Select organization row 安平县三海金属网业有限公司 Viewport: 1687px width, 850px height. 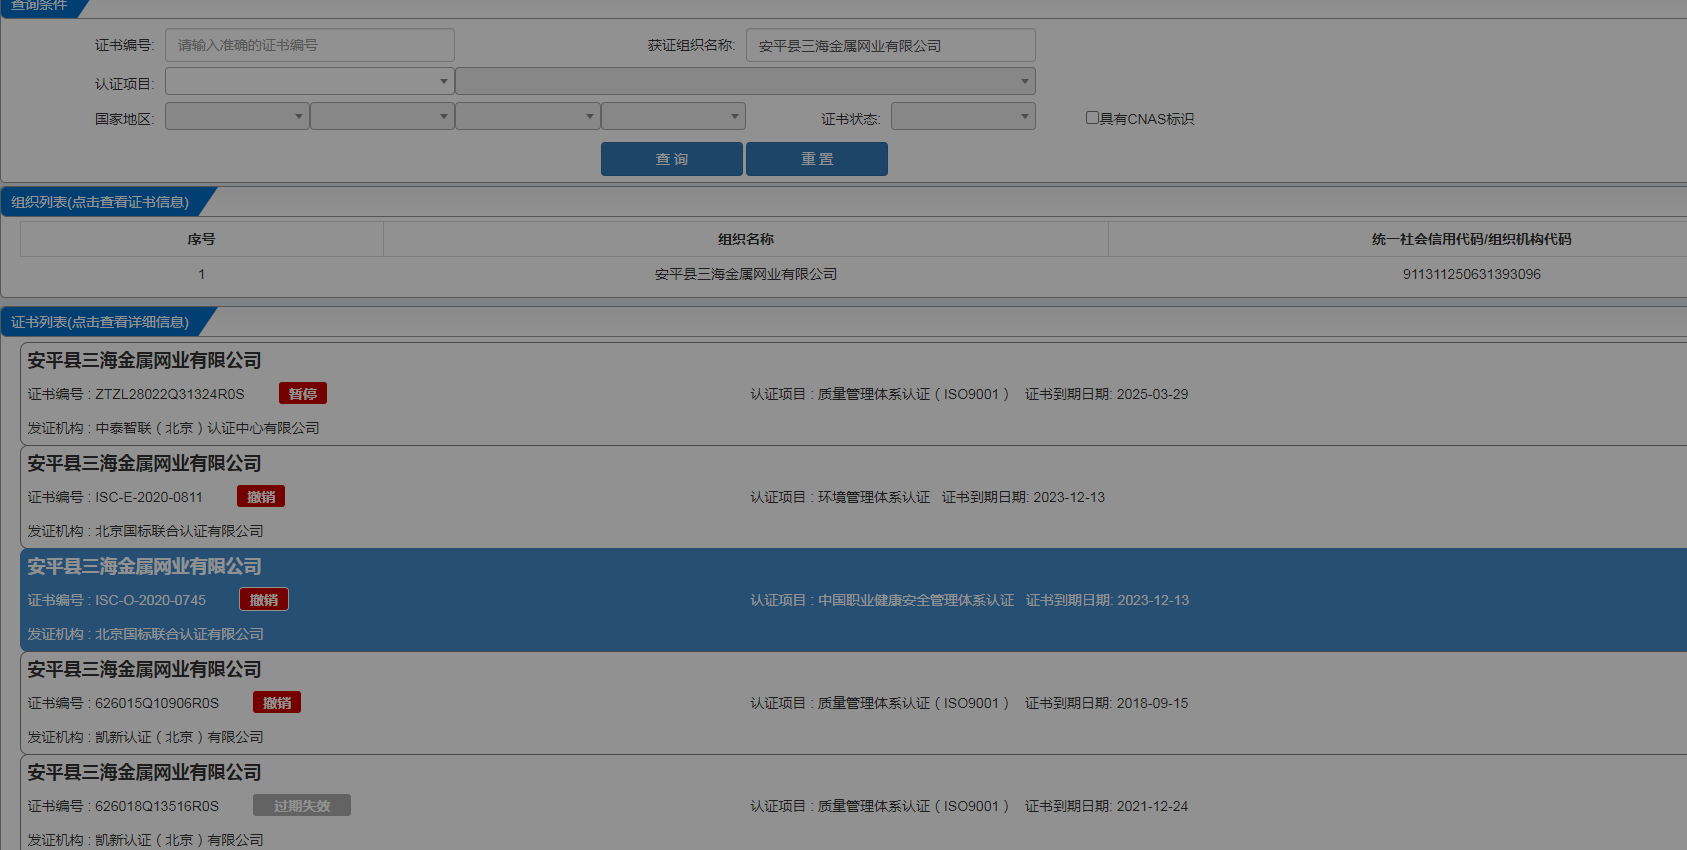(746, 274)
